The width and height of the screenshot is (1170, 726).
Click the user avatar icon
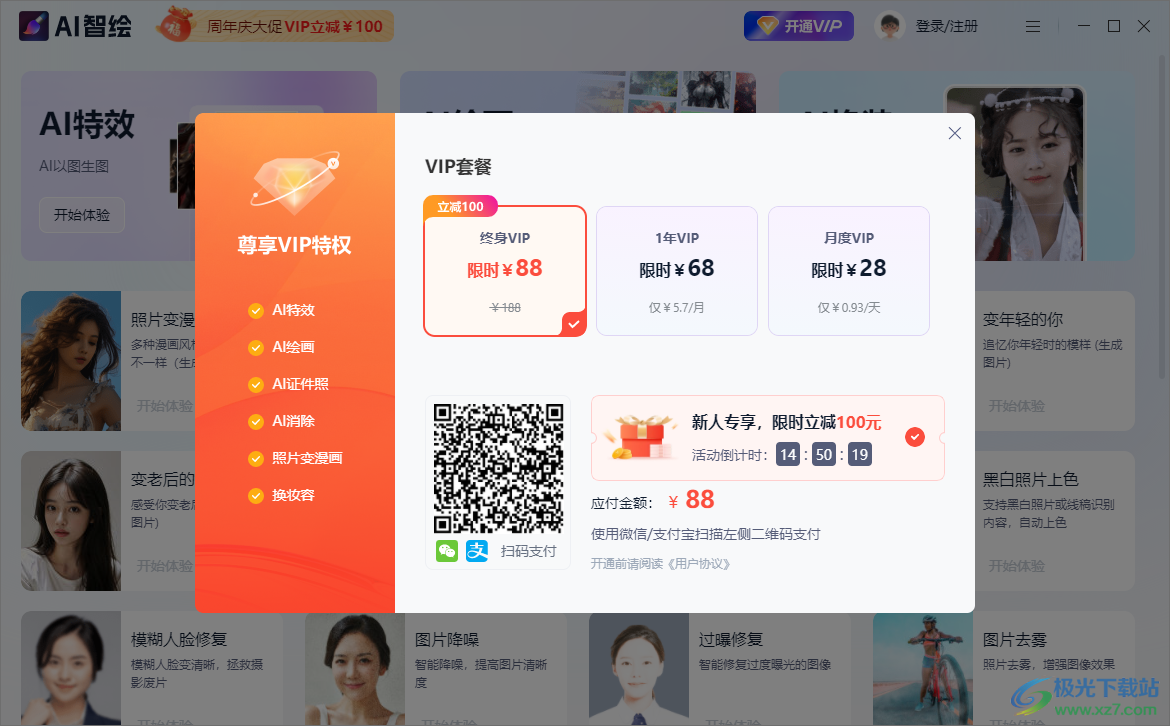tap(889, 26)
